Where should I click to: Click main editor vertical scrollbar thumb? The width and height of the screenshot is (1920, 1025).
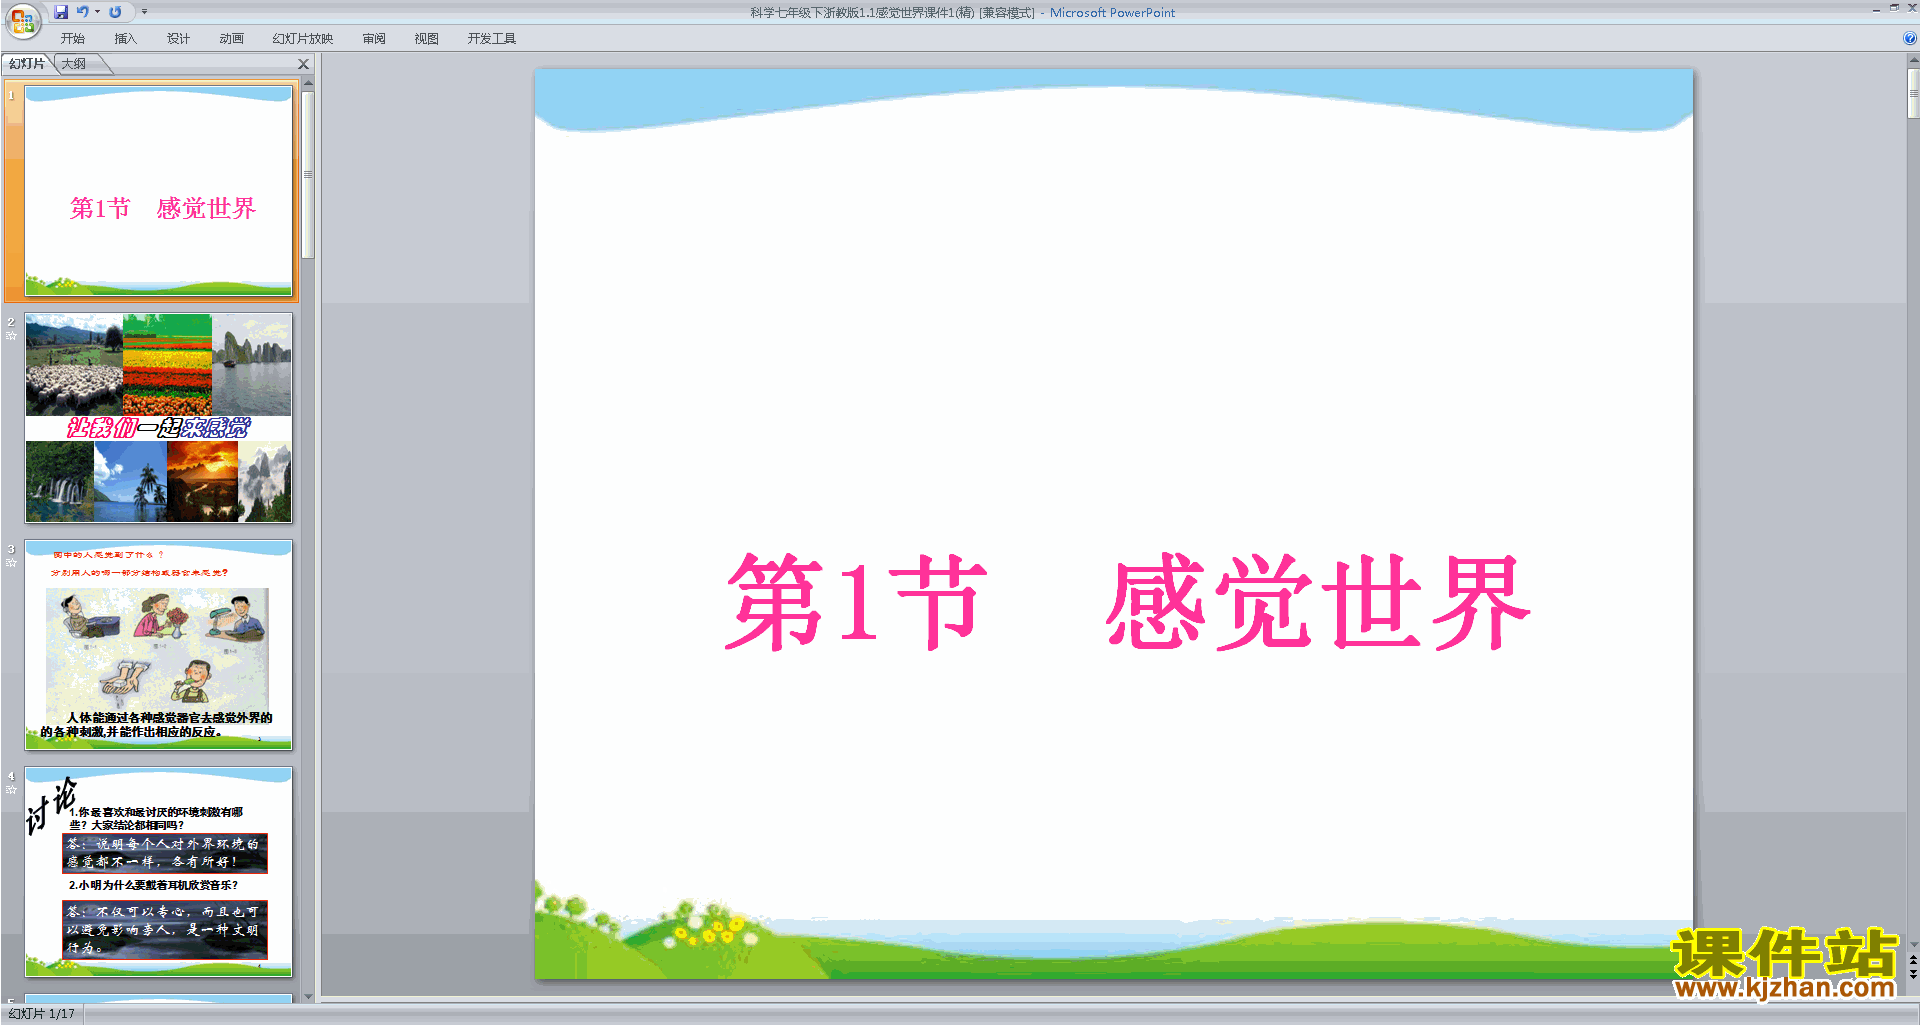(x=1913, y=94)
